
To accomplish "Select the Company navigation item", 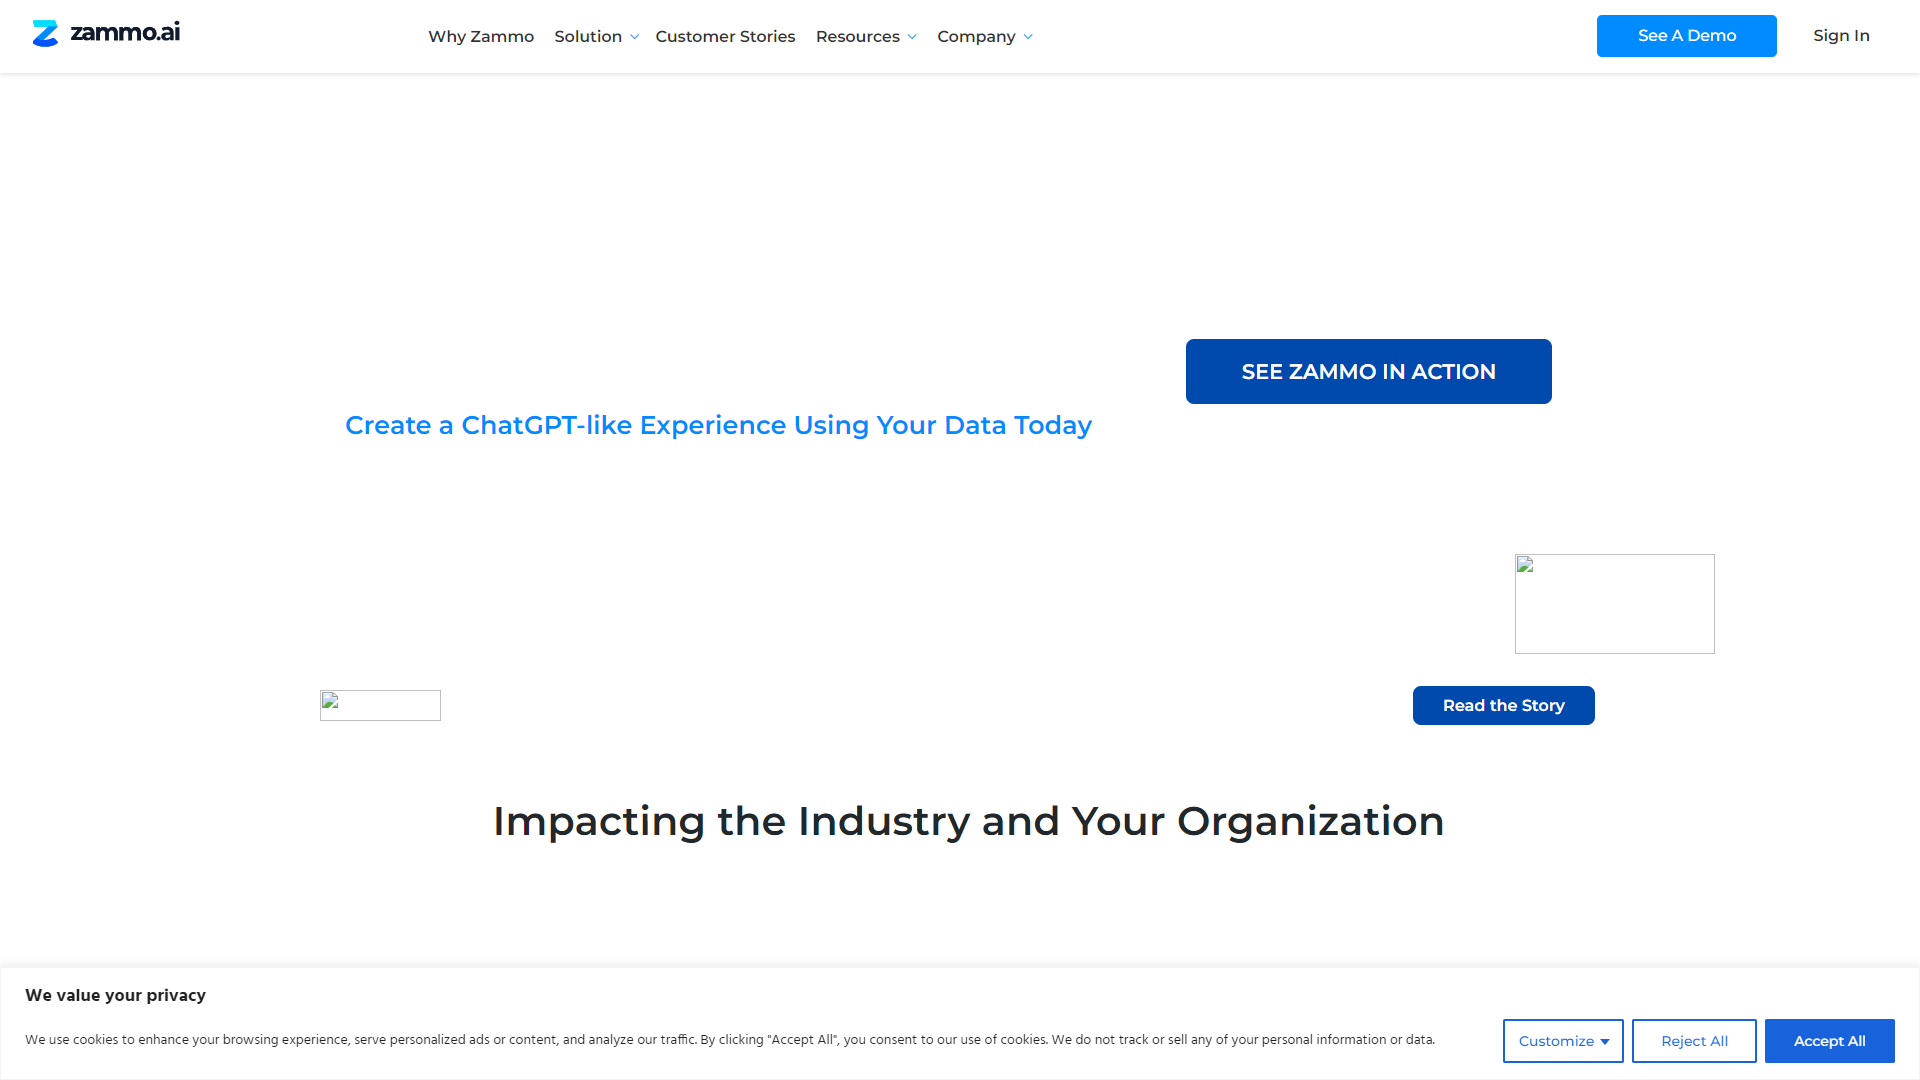I will (x=976, y=37).
